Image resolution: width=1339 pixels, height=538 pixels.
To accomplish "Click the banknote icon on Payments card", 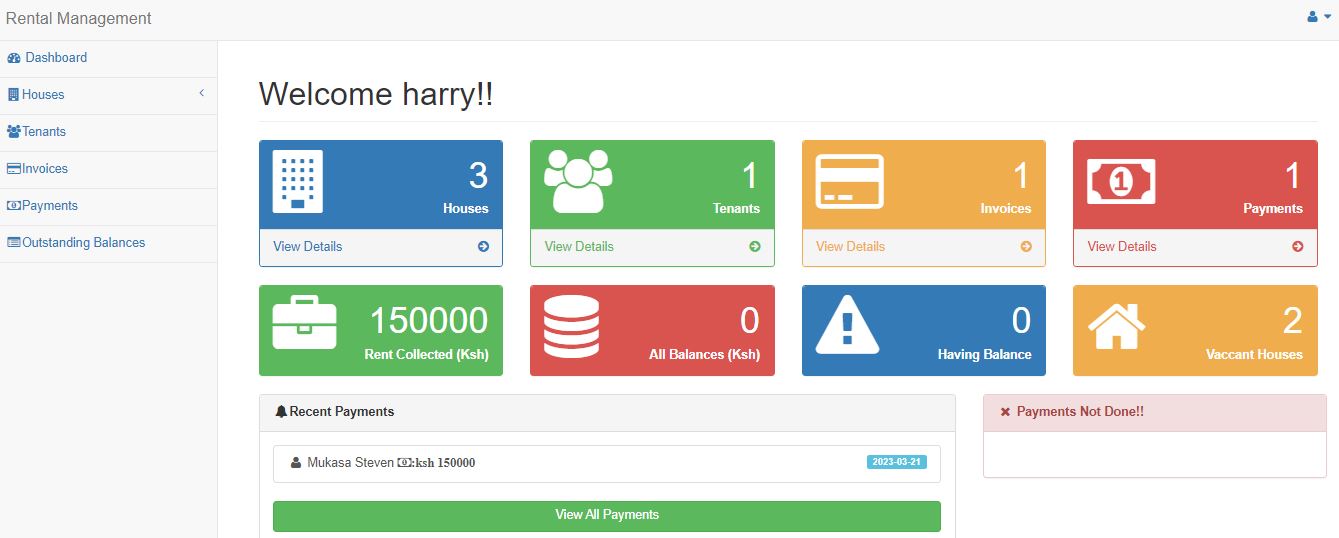I will point(1121,181).
